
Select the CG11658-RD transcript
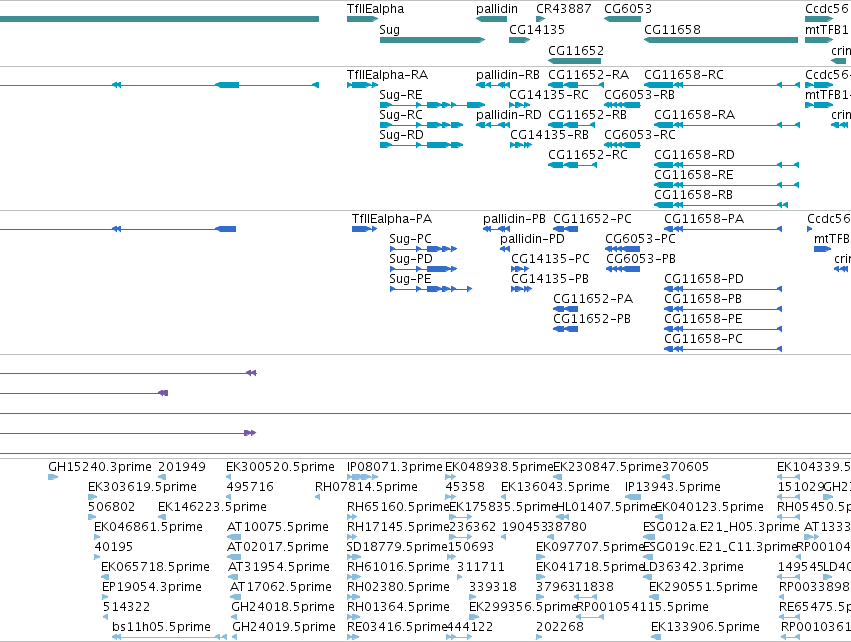(727, 165)
